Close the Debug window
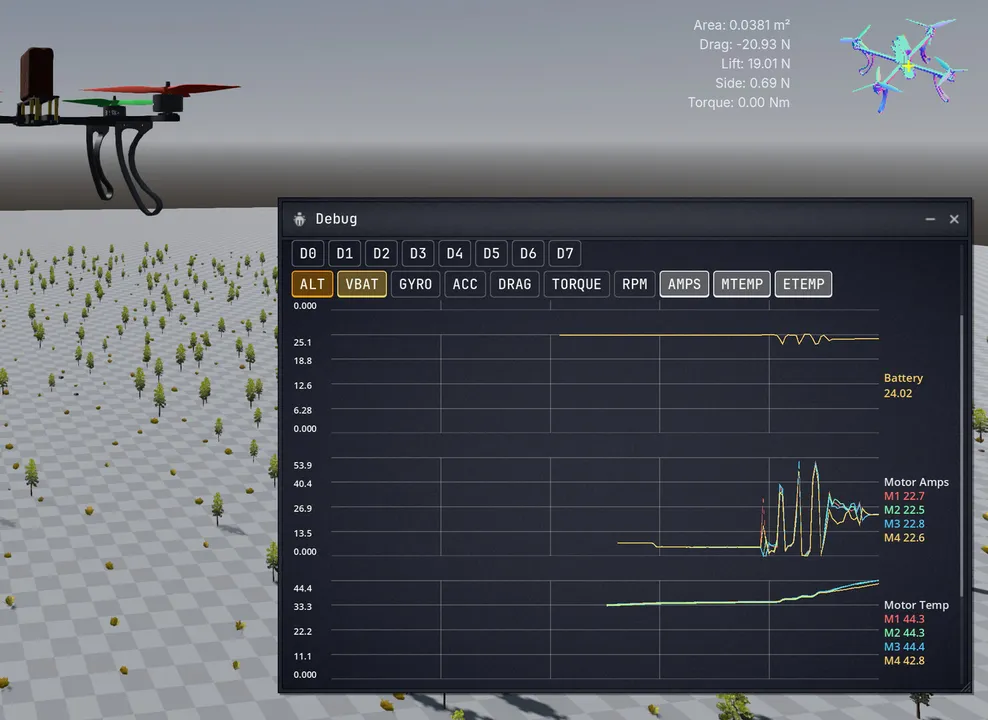 pos(954,219)
